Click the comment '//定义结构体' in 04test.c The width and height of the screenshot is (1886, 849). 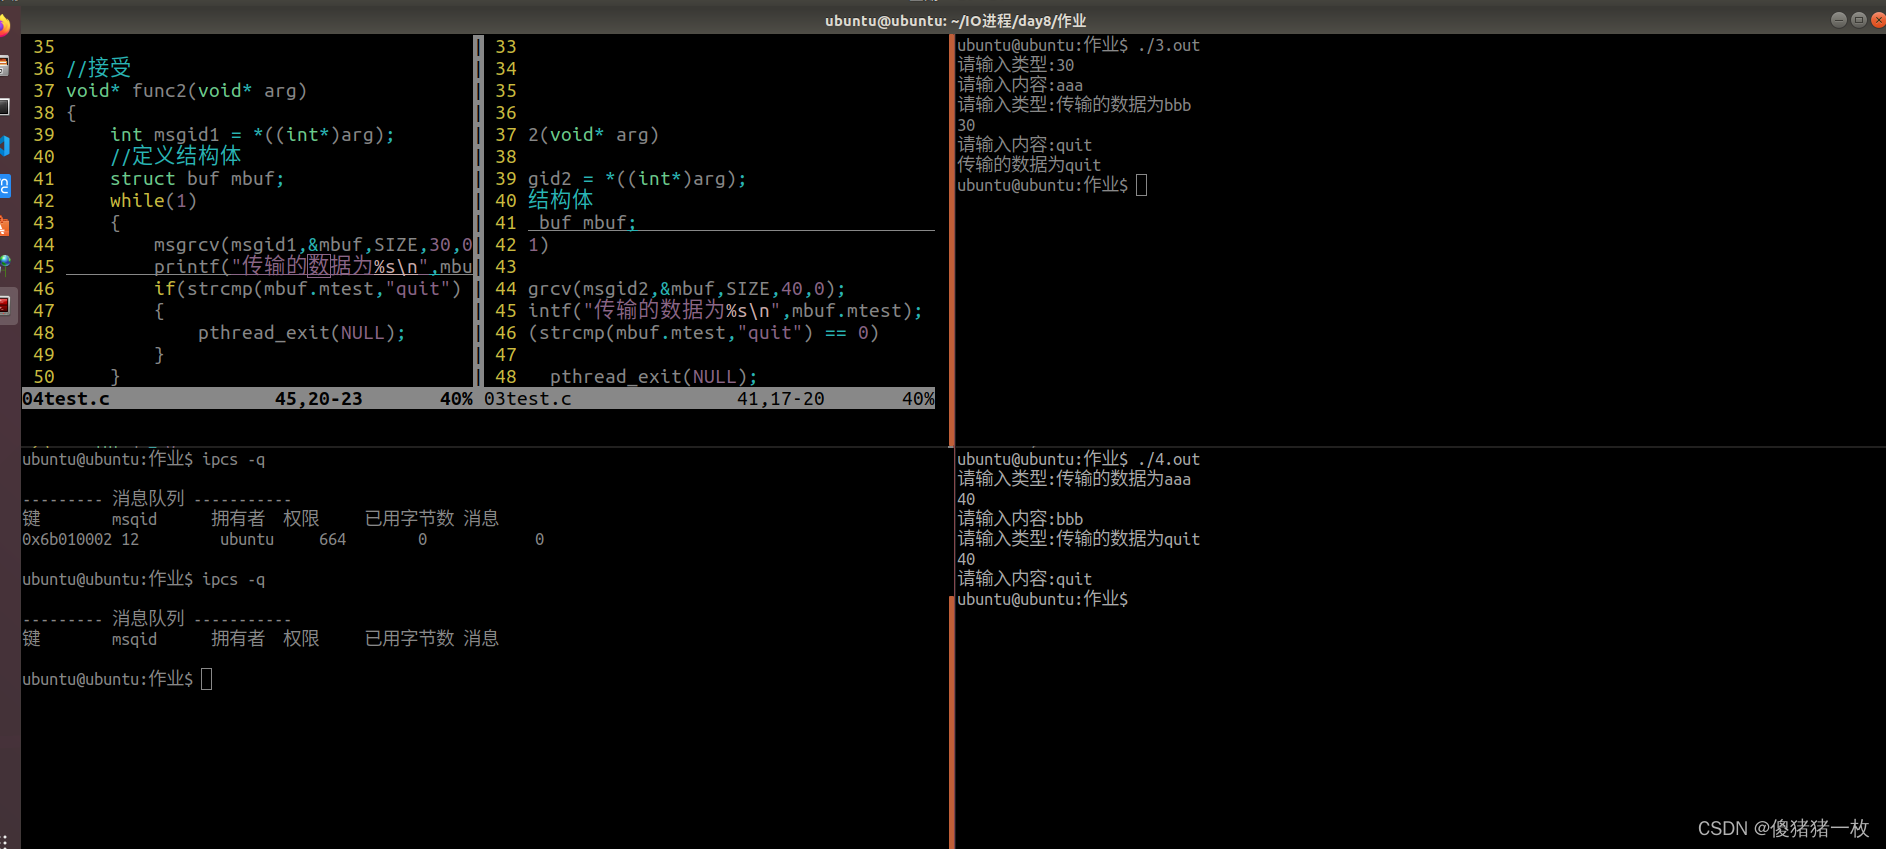(176, 156)
